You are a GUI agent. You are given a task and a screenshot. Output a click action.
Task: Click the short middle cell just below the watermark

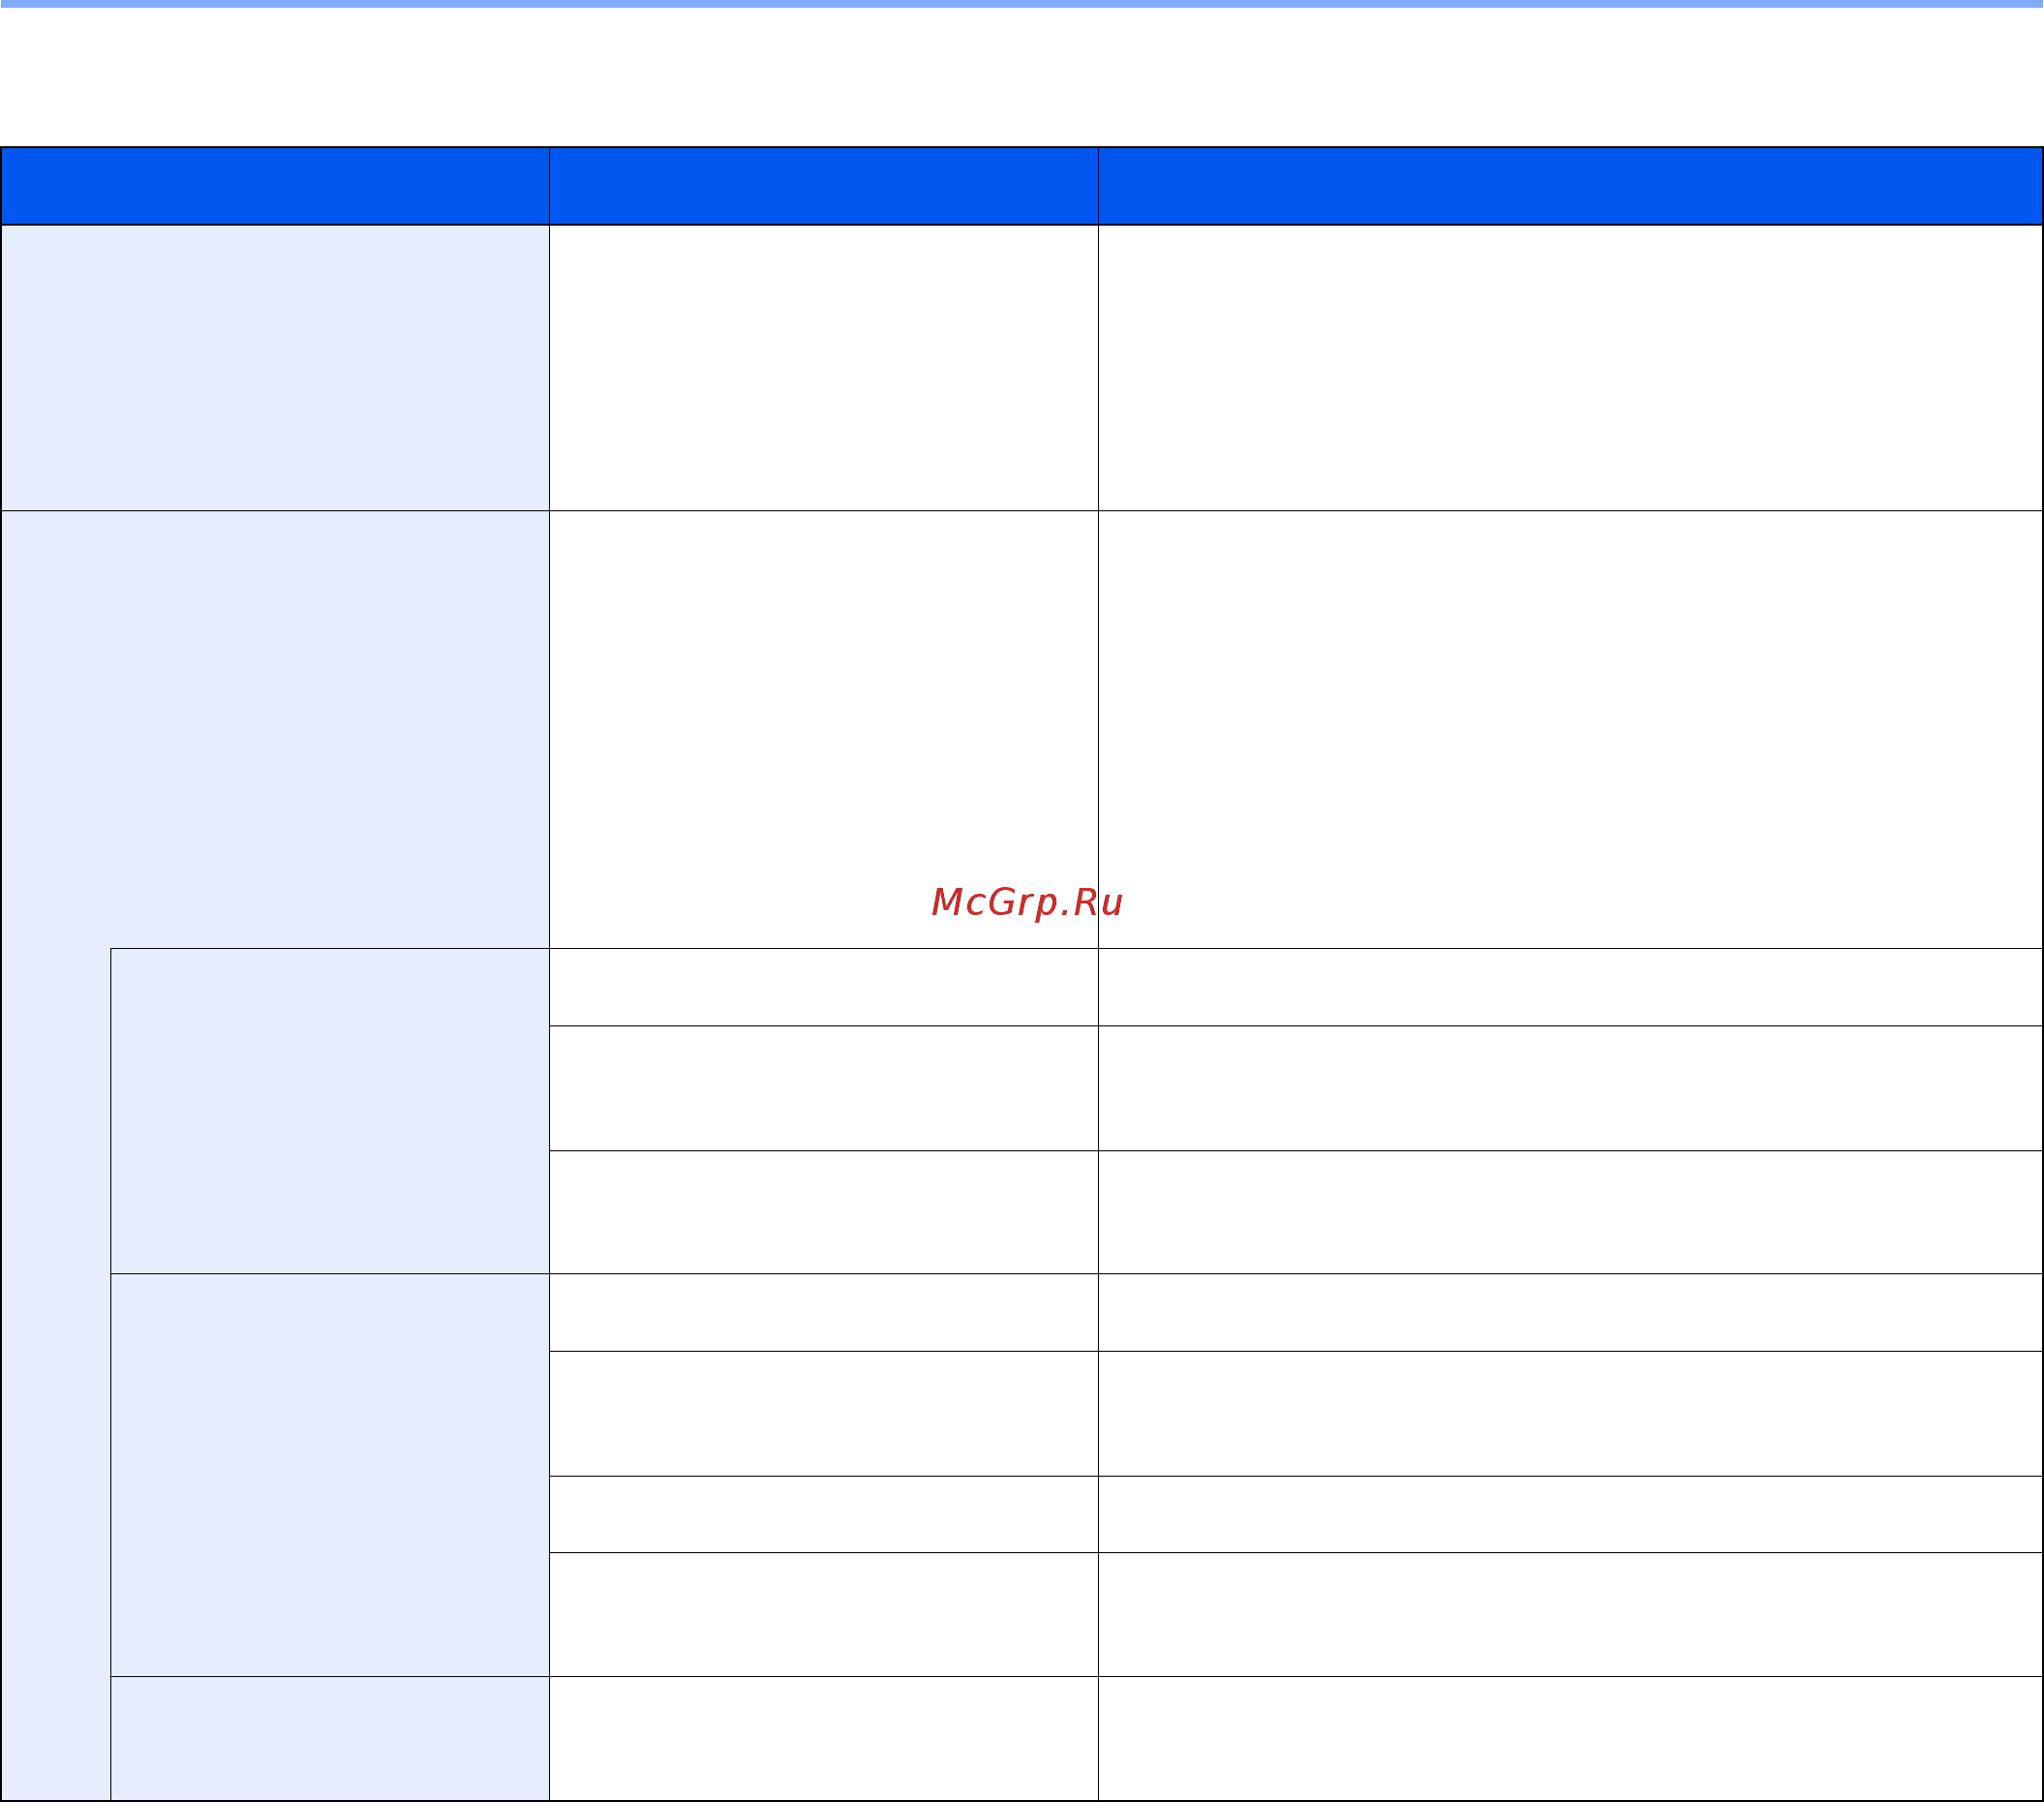(823, 987)
